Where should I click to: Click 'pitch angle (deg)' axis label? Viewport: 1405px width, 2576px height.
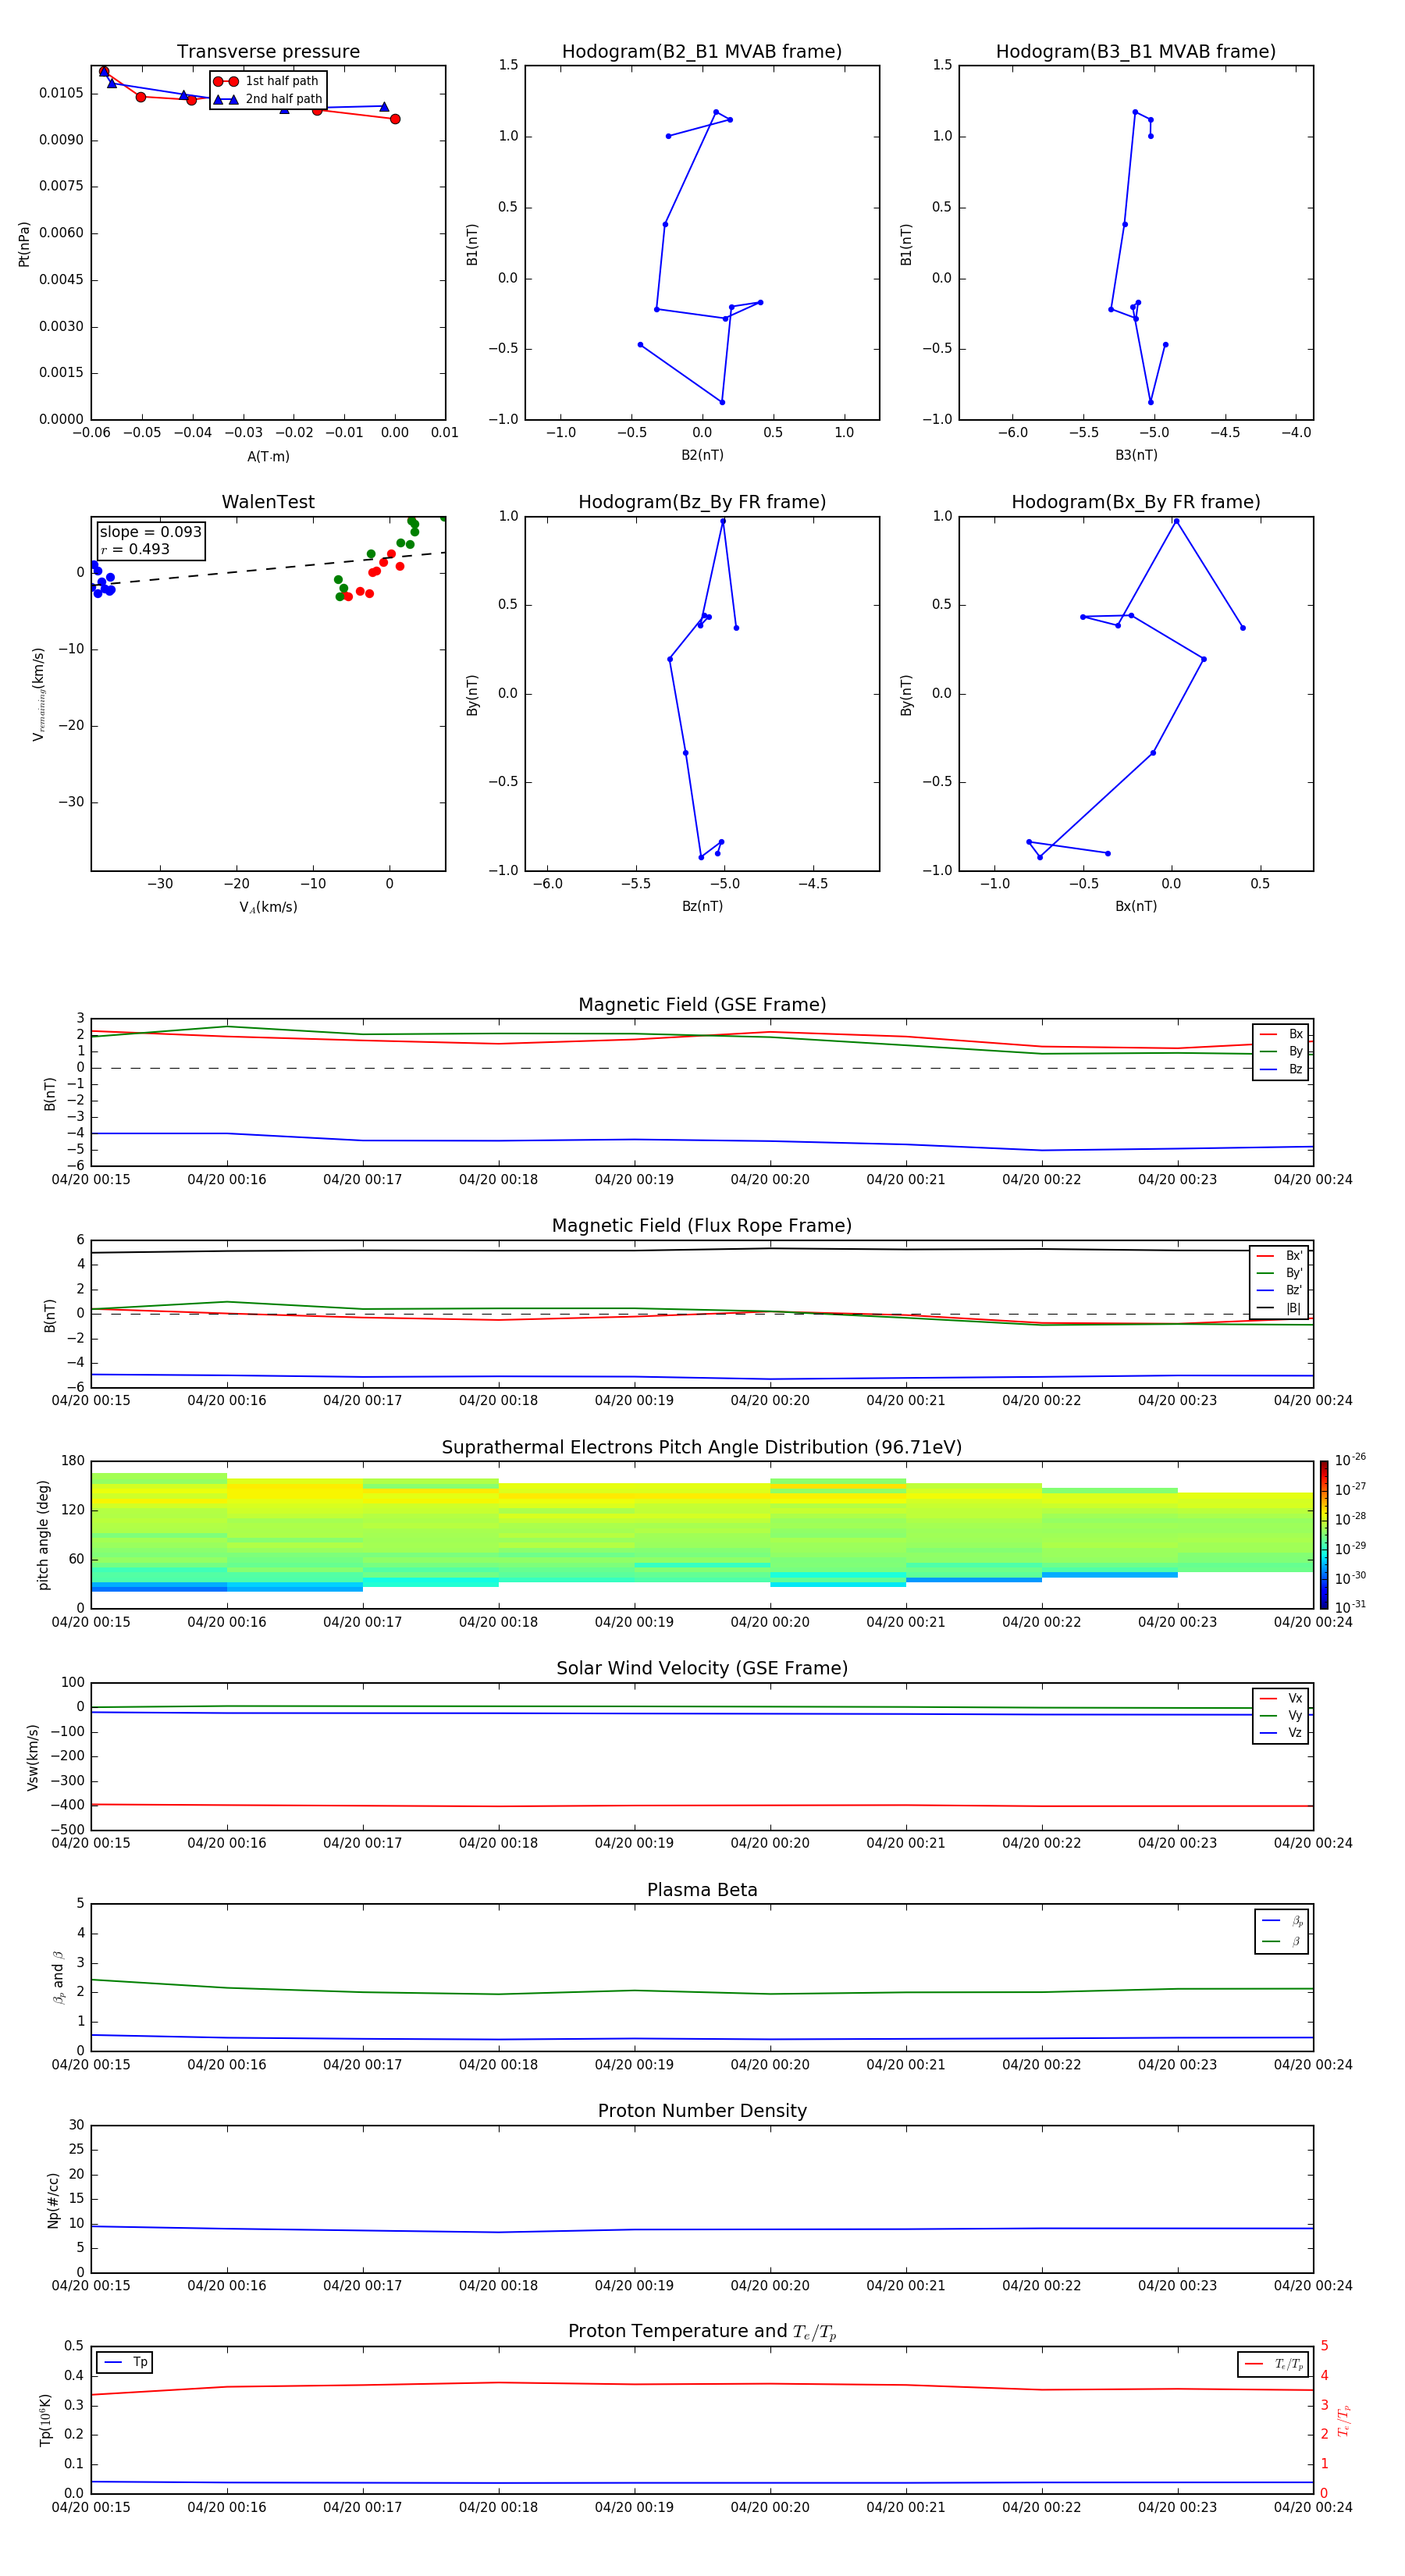pyautogui.click(x=43, y=1535)
